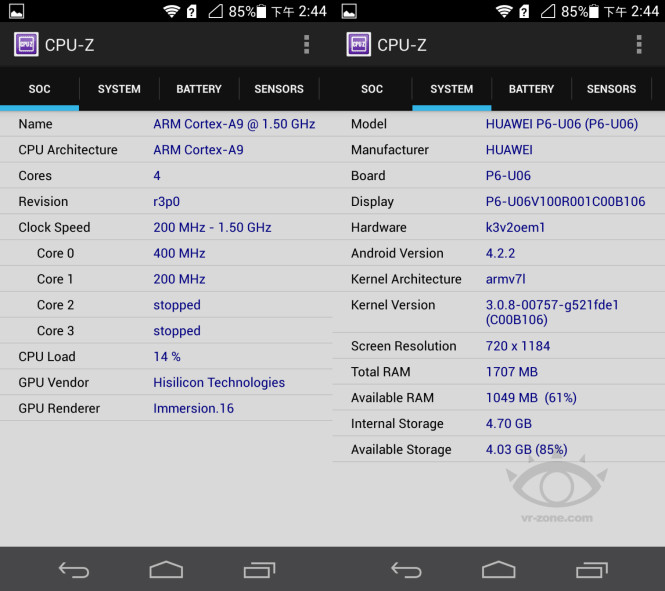Tap the signal strength icon on left screen
The image size is (665, 591).
tap(215, 11)
